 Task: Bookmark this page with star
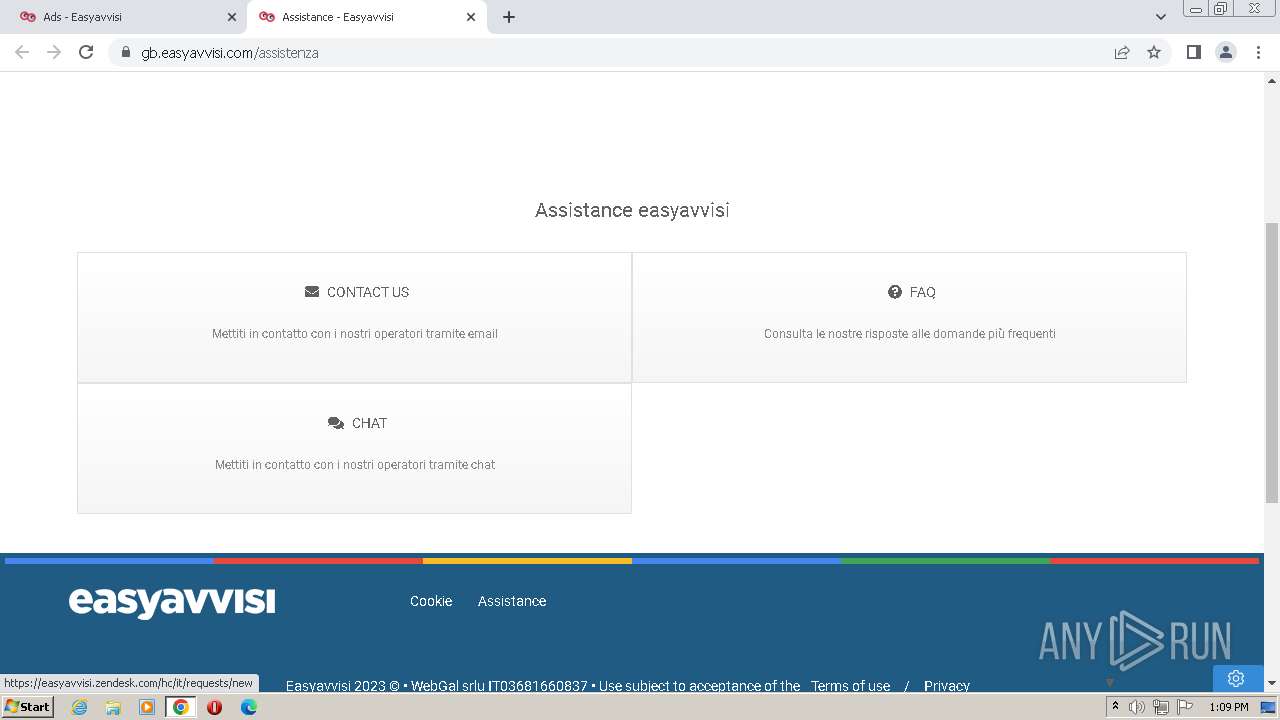pyautogui.click(x=1154, y=52)
